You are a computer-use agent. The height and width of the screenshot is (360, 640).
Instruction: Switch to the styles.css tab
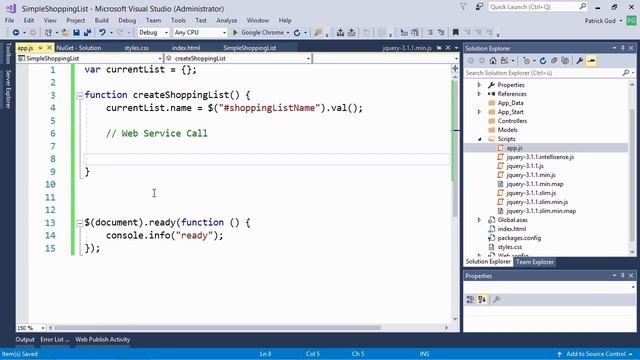pyautogui.click(x=136, y=48)
